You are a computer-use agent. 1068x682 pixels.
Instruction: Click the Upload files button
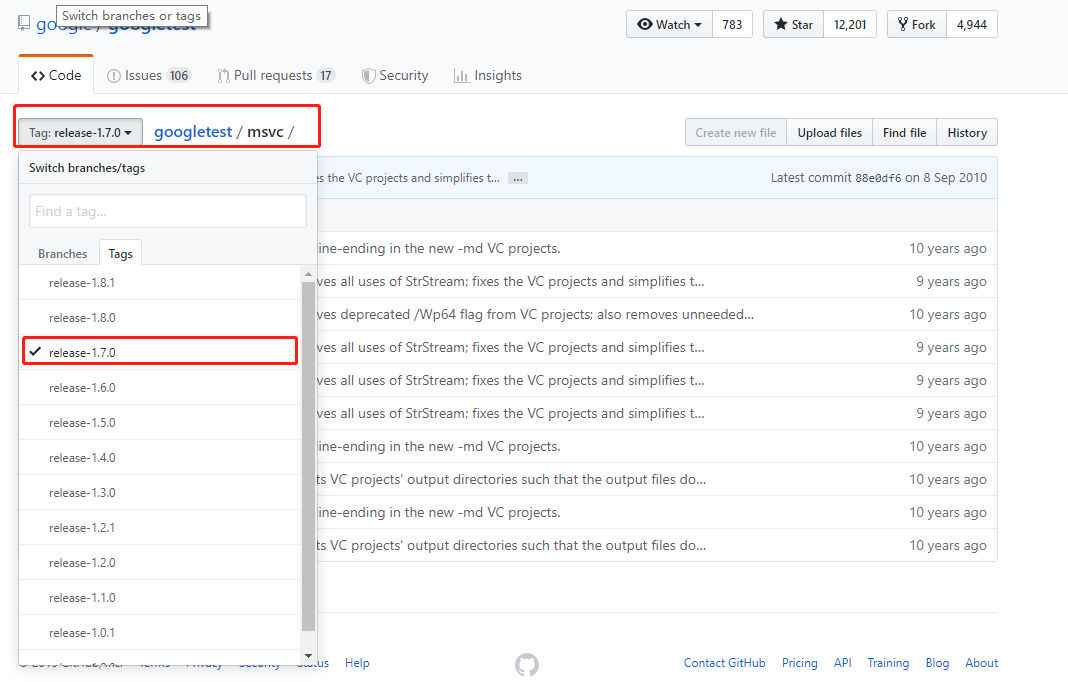pos(830,133)
